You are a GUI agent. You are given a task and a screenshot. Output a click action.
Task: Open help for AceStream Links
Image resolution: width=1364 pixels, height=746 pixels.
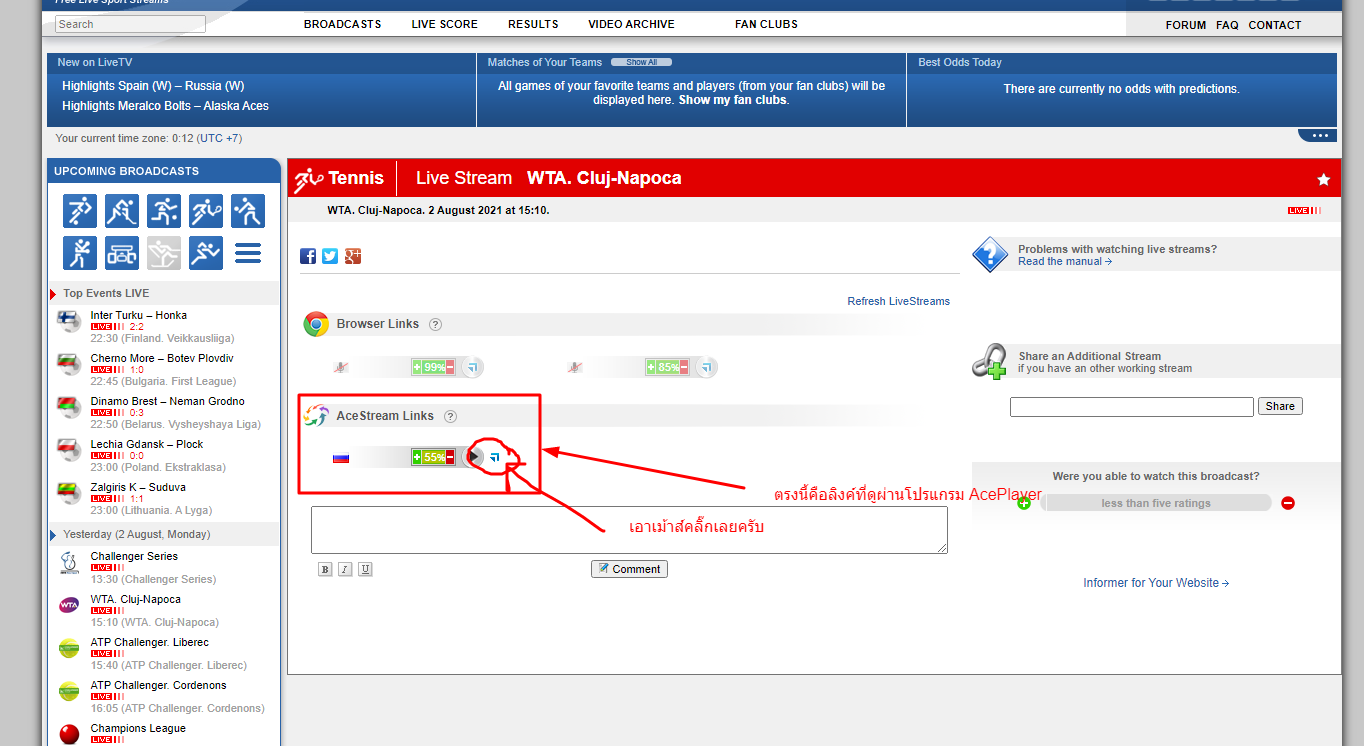pos(450,416)
